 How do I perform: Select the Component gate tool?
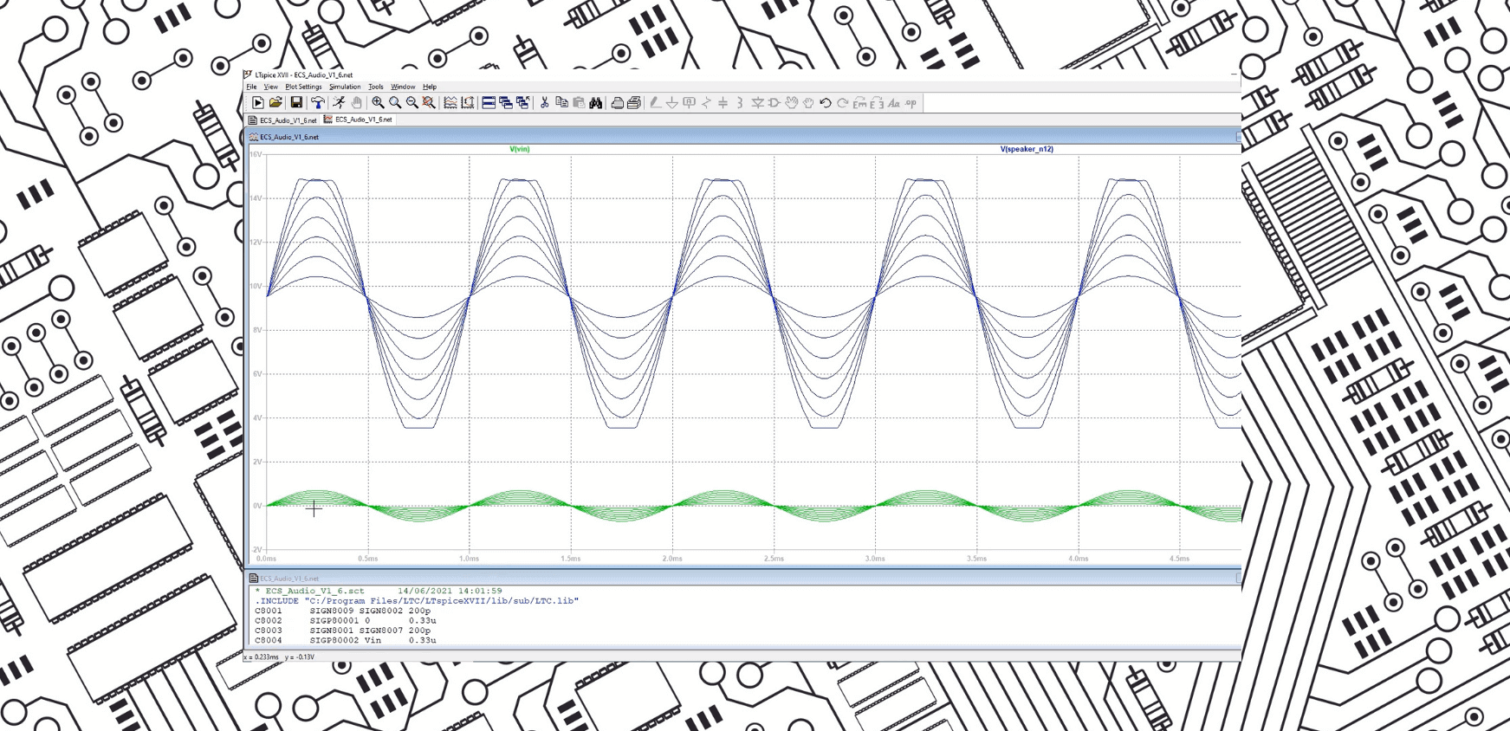pyautogui.click(x=775, y=102)
